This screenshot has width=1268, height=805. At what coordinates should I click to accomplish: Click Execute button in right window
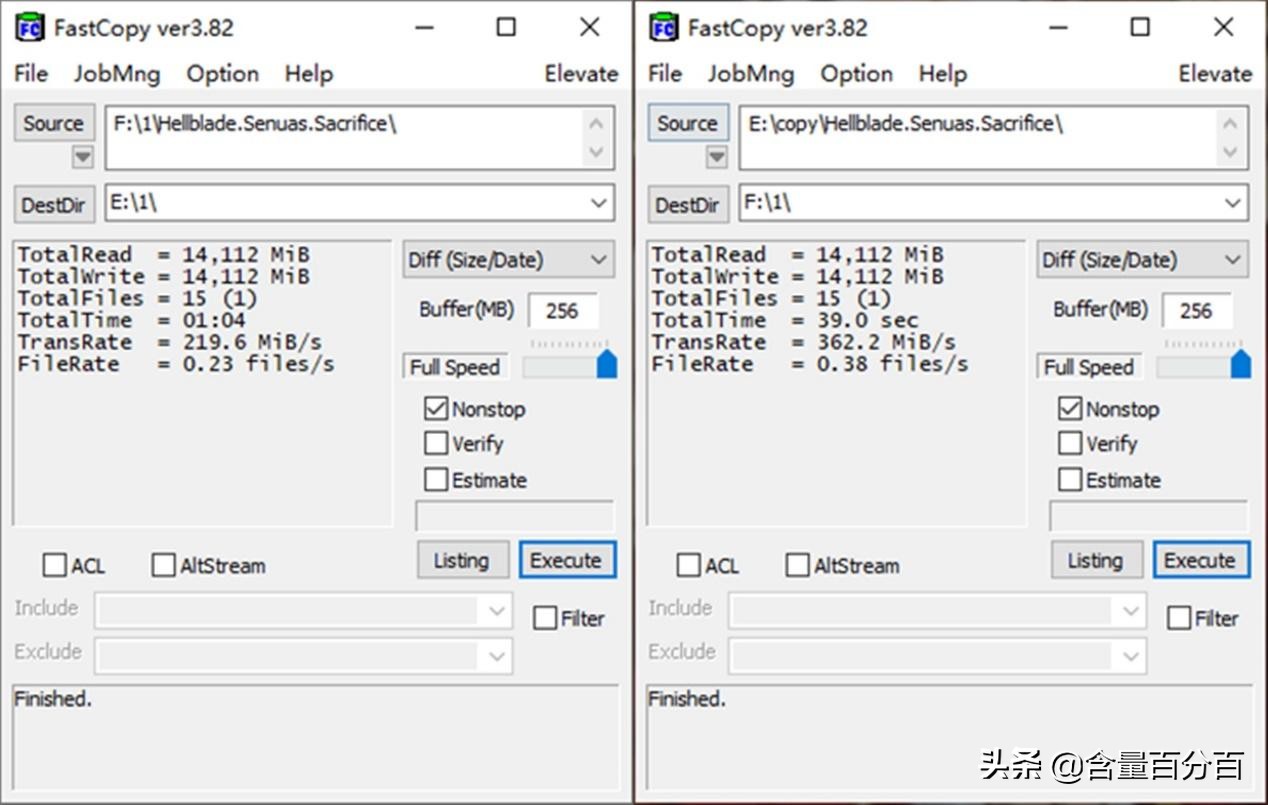[1200, 560]
